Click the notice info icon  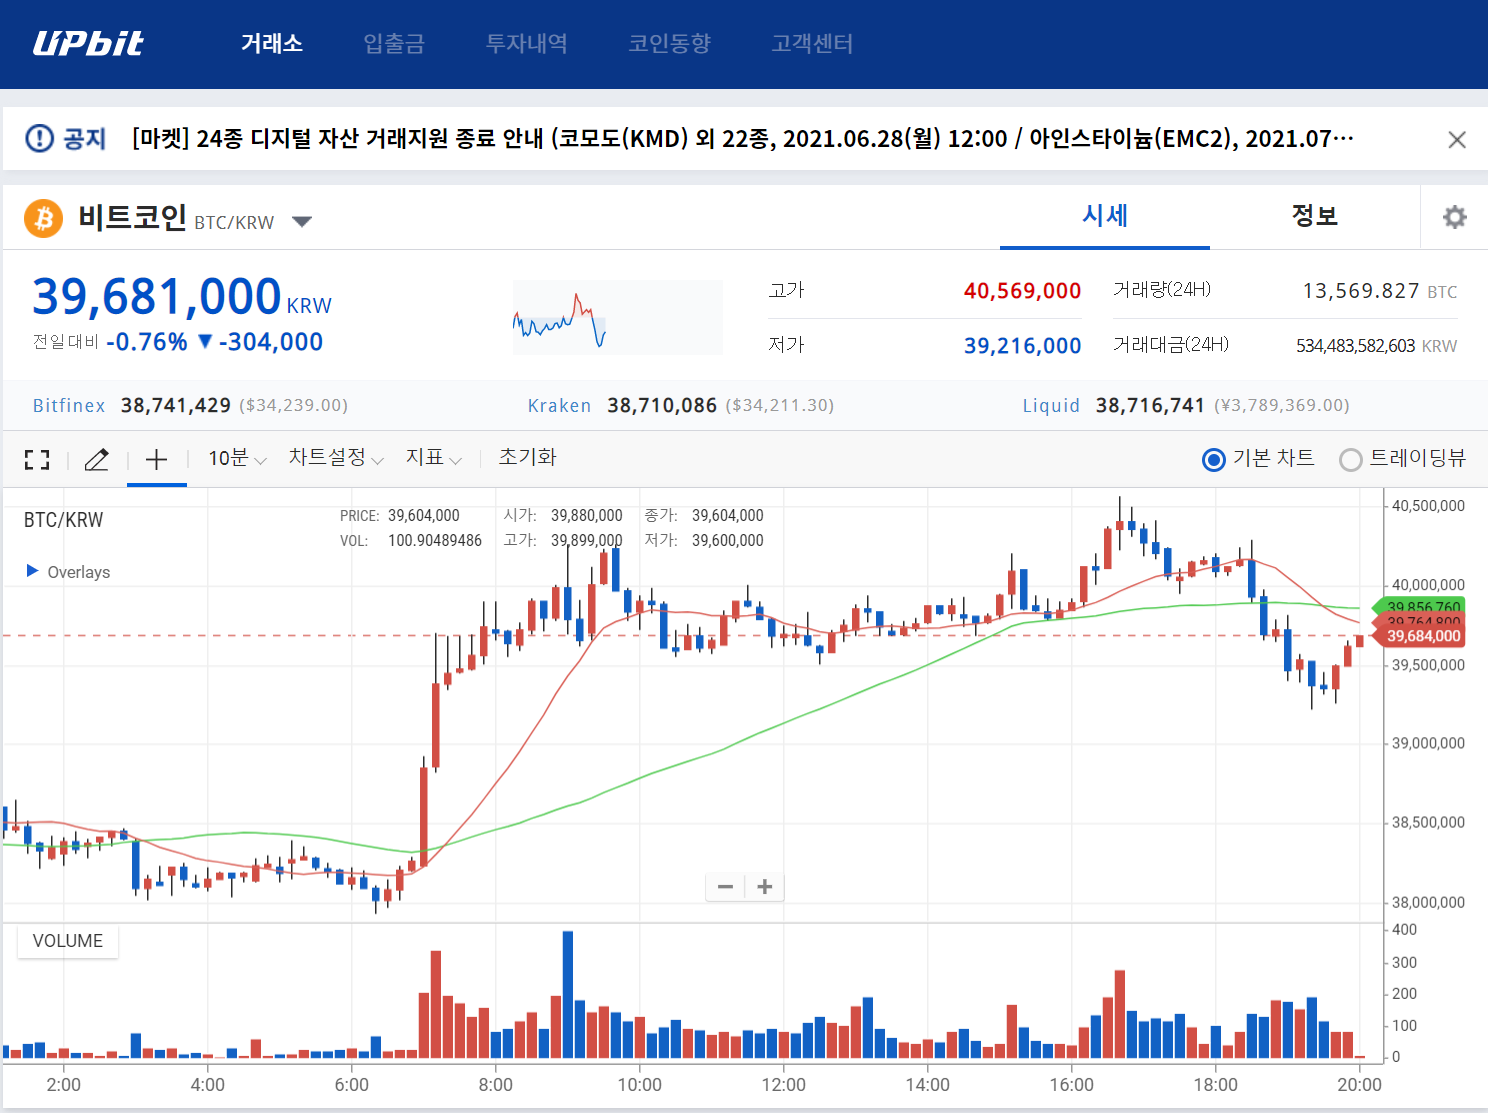coord(39,138)
